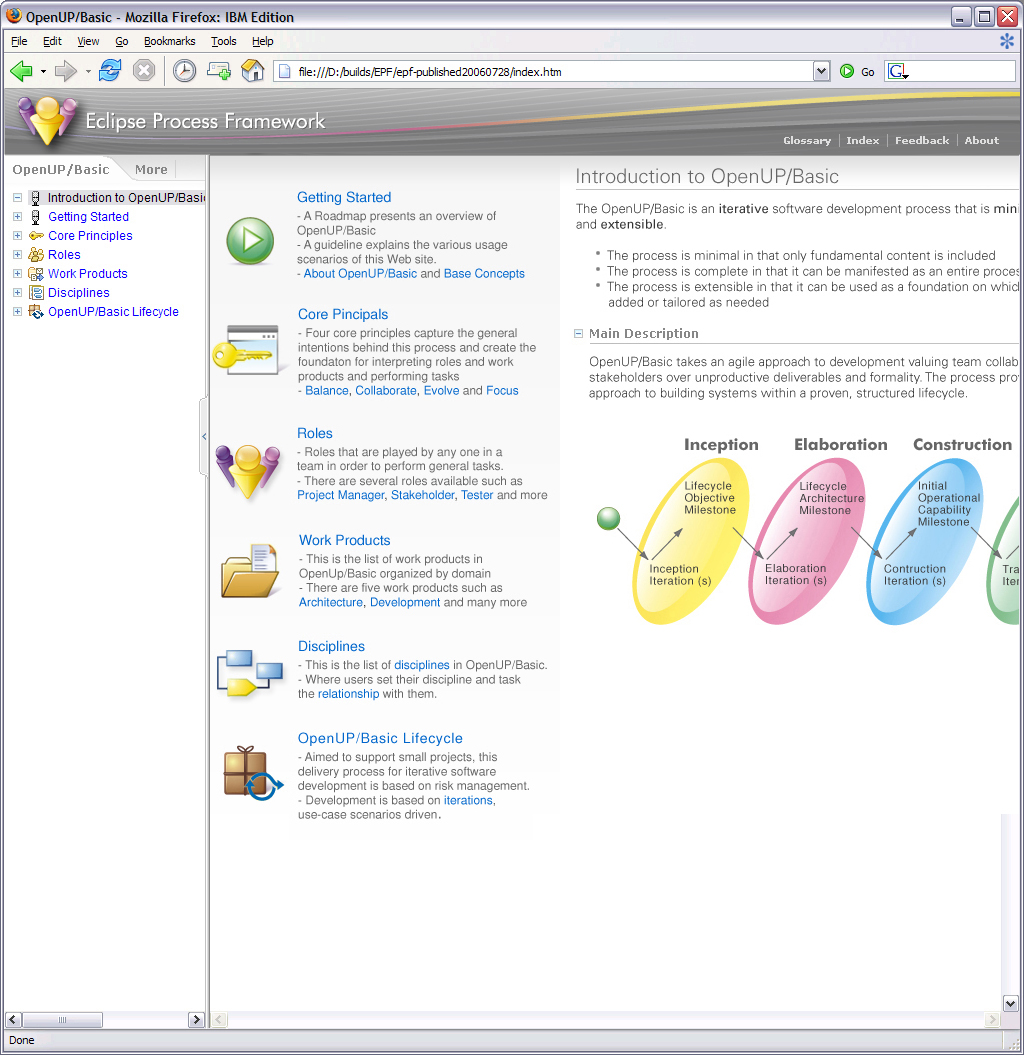Go to the Home page icon
Viewport: 1024px width, 1056px height.
point(253,71)
